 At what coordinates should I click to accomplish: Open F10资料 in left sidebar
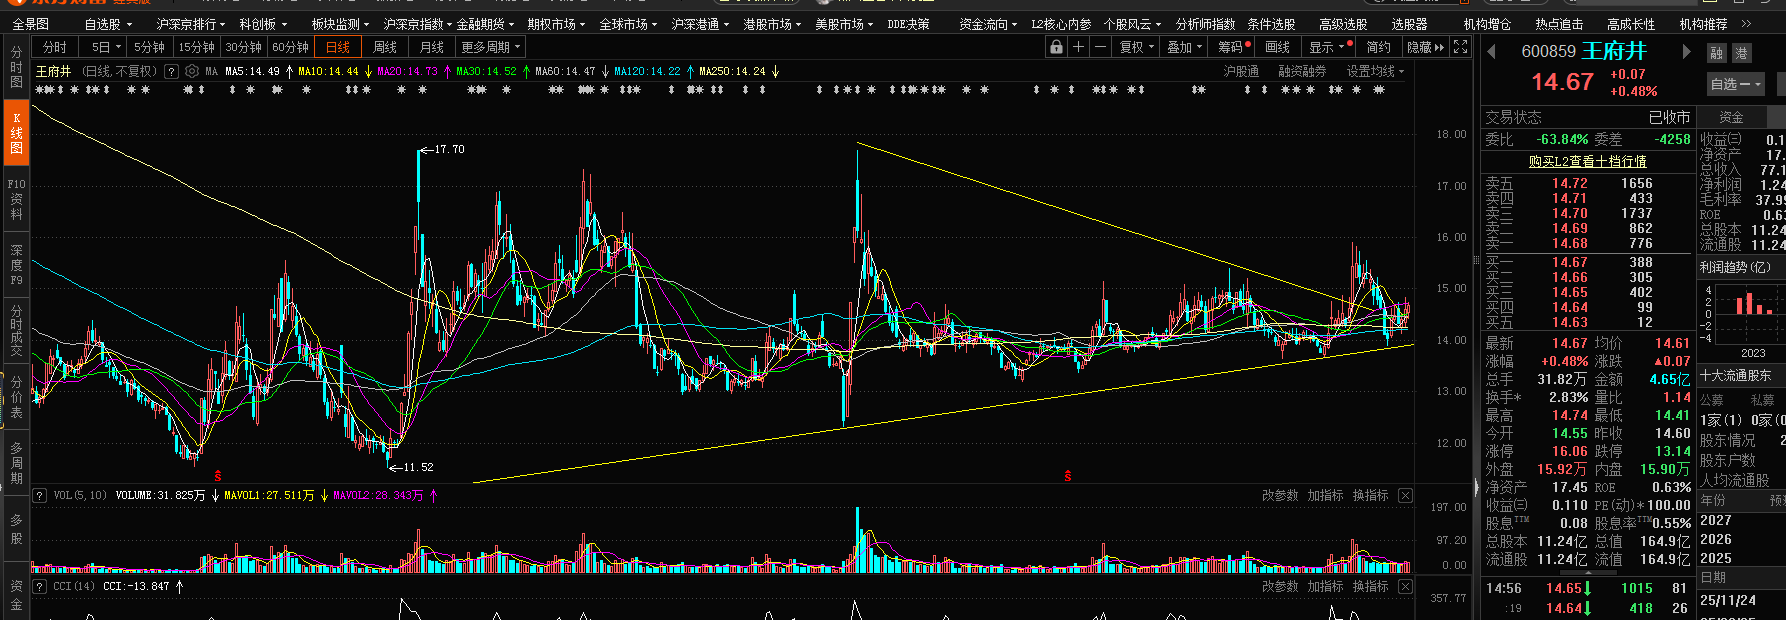pyautogui.click(x=16, y=199)
